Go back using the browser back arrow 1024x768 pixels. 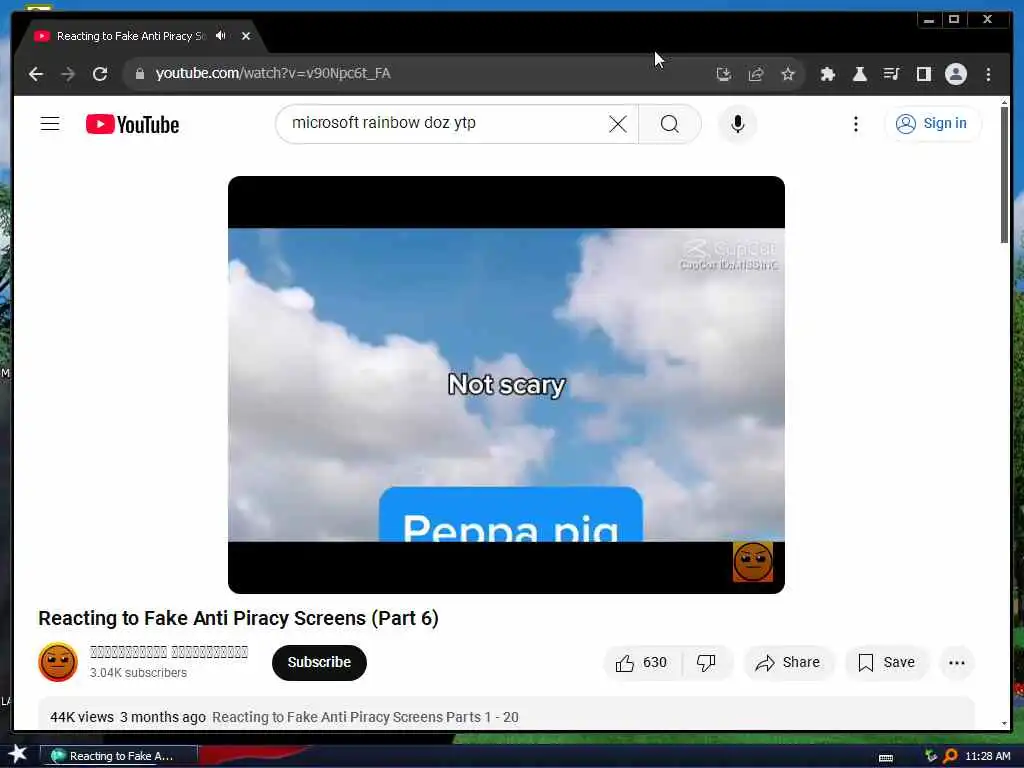tap(36, 74)
